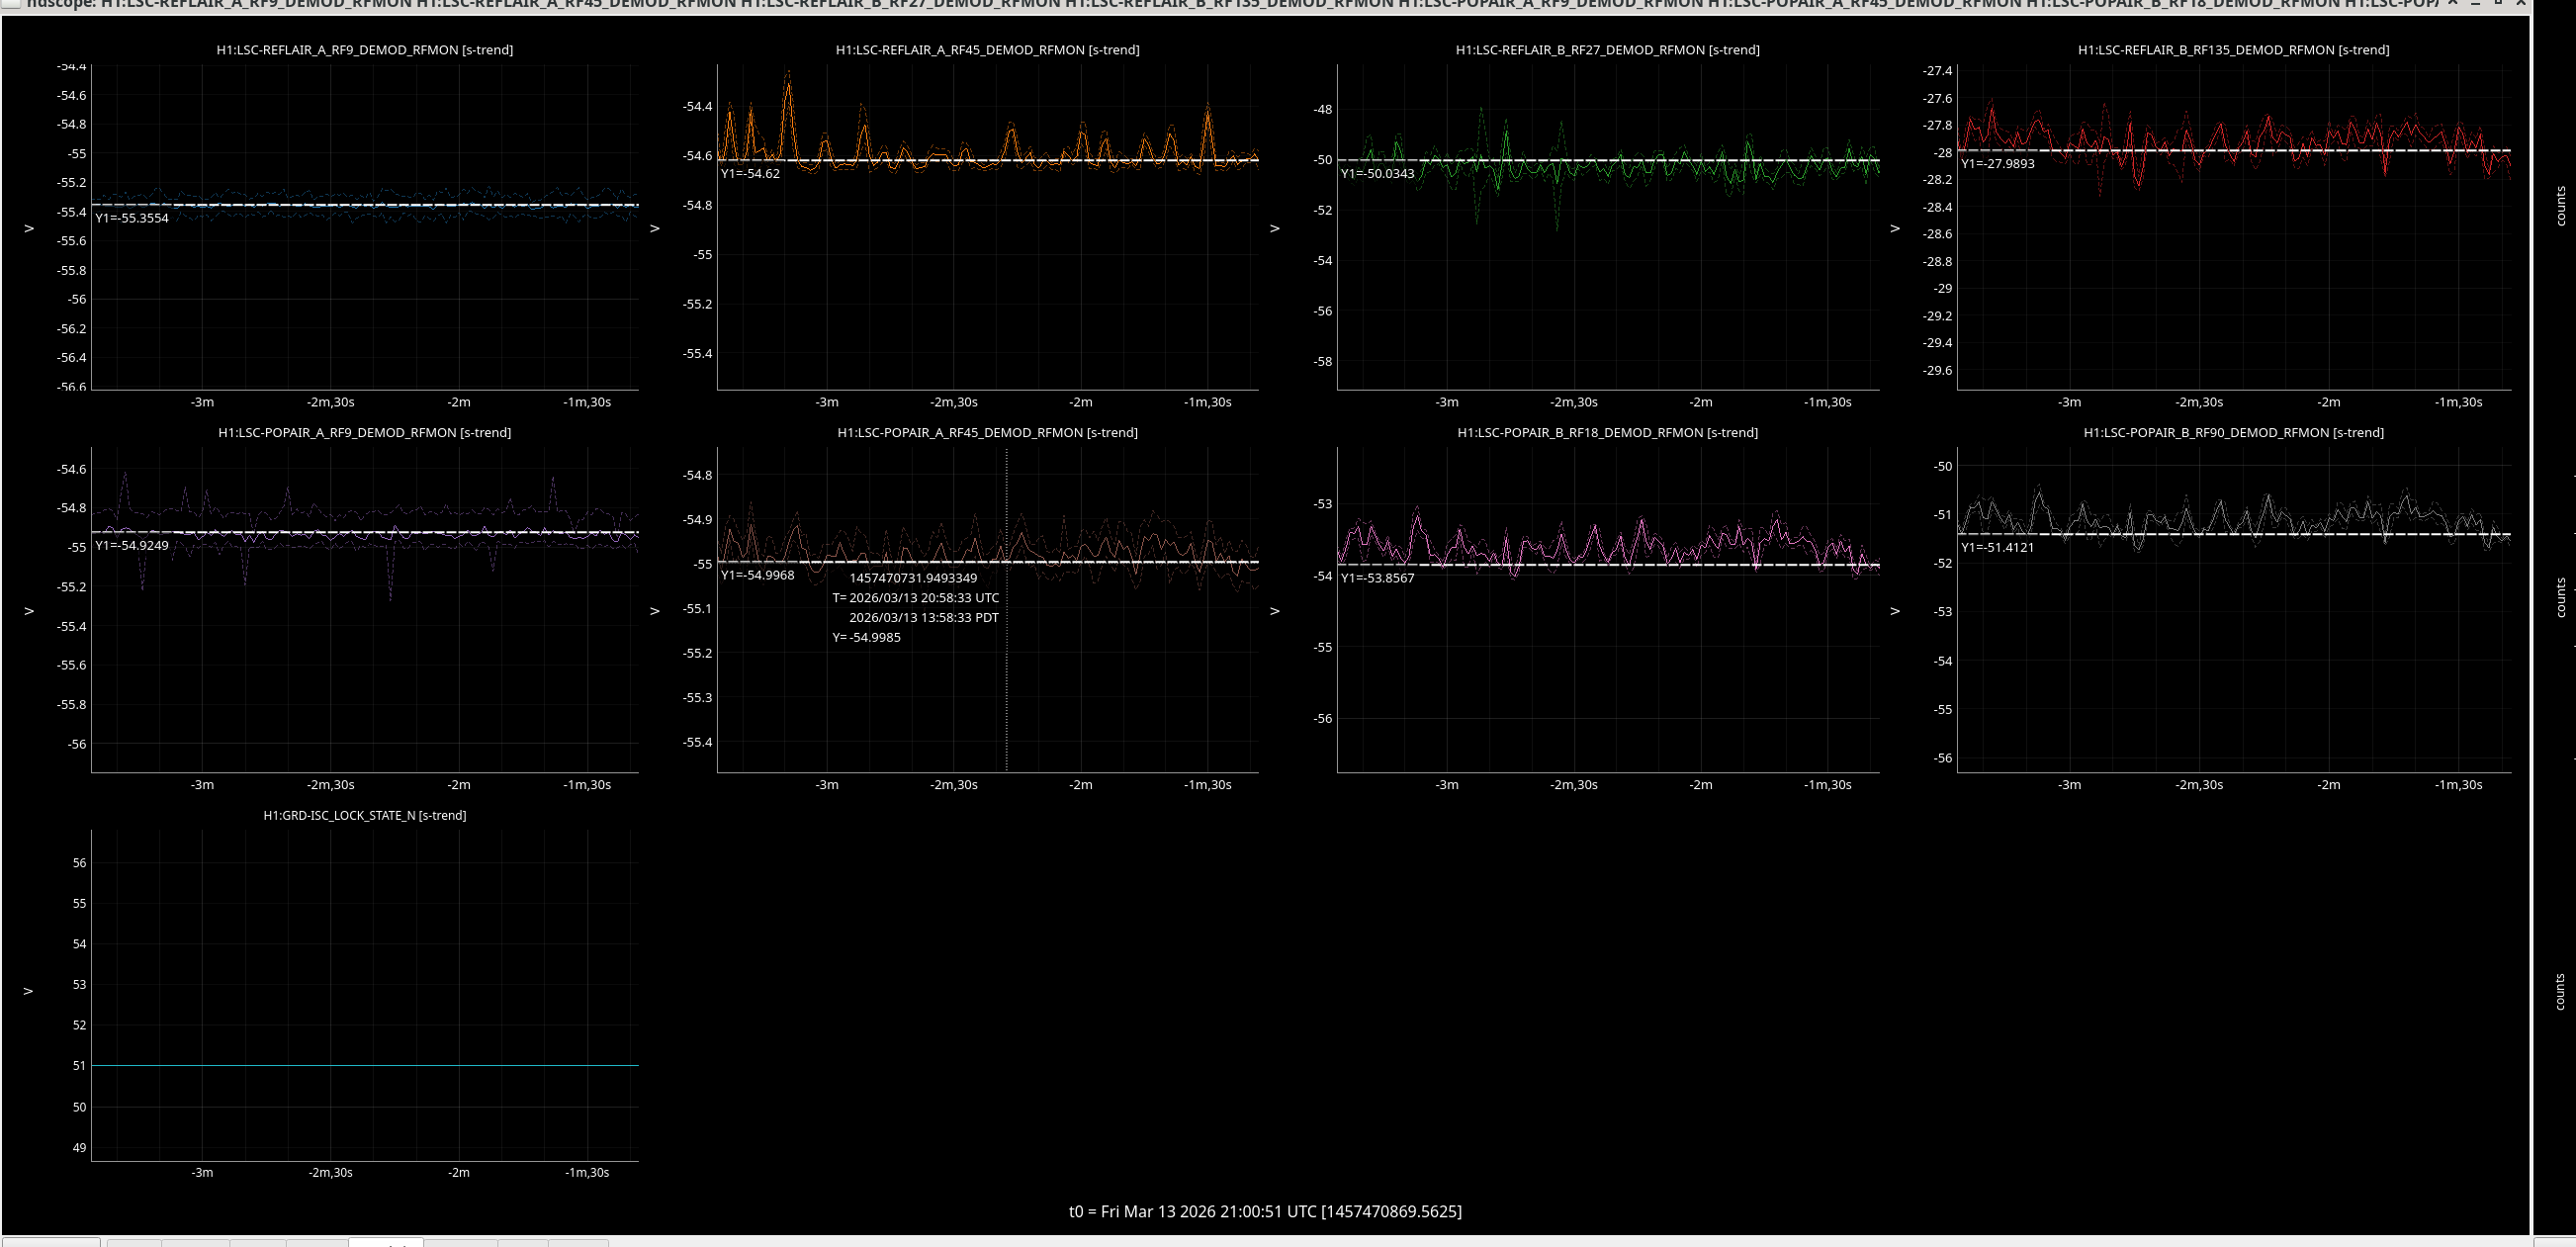The height and width of the screenshot is (1247, 2576).
Task: Click the Y1=-51.4121 cursor label
Action: (1997, 548)
